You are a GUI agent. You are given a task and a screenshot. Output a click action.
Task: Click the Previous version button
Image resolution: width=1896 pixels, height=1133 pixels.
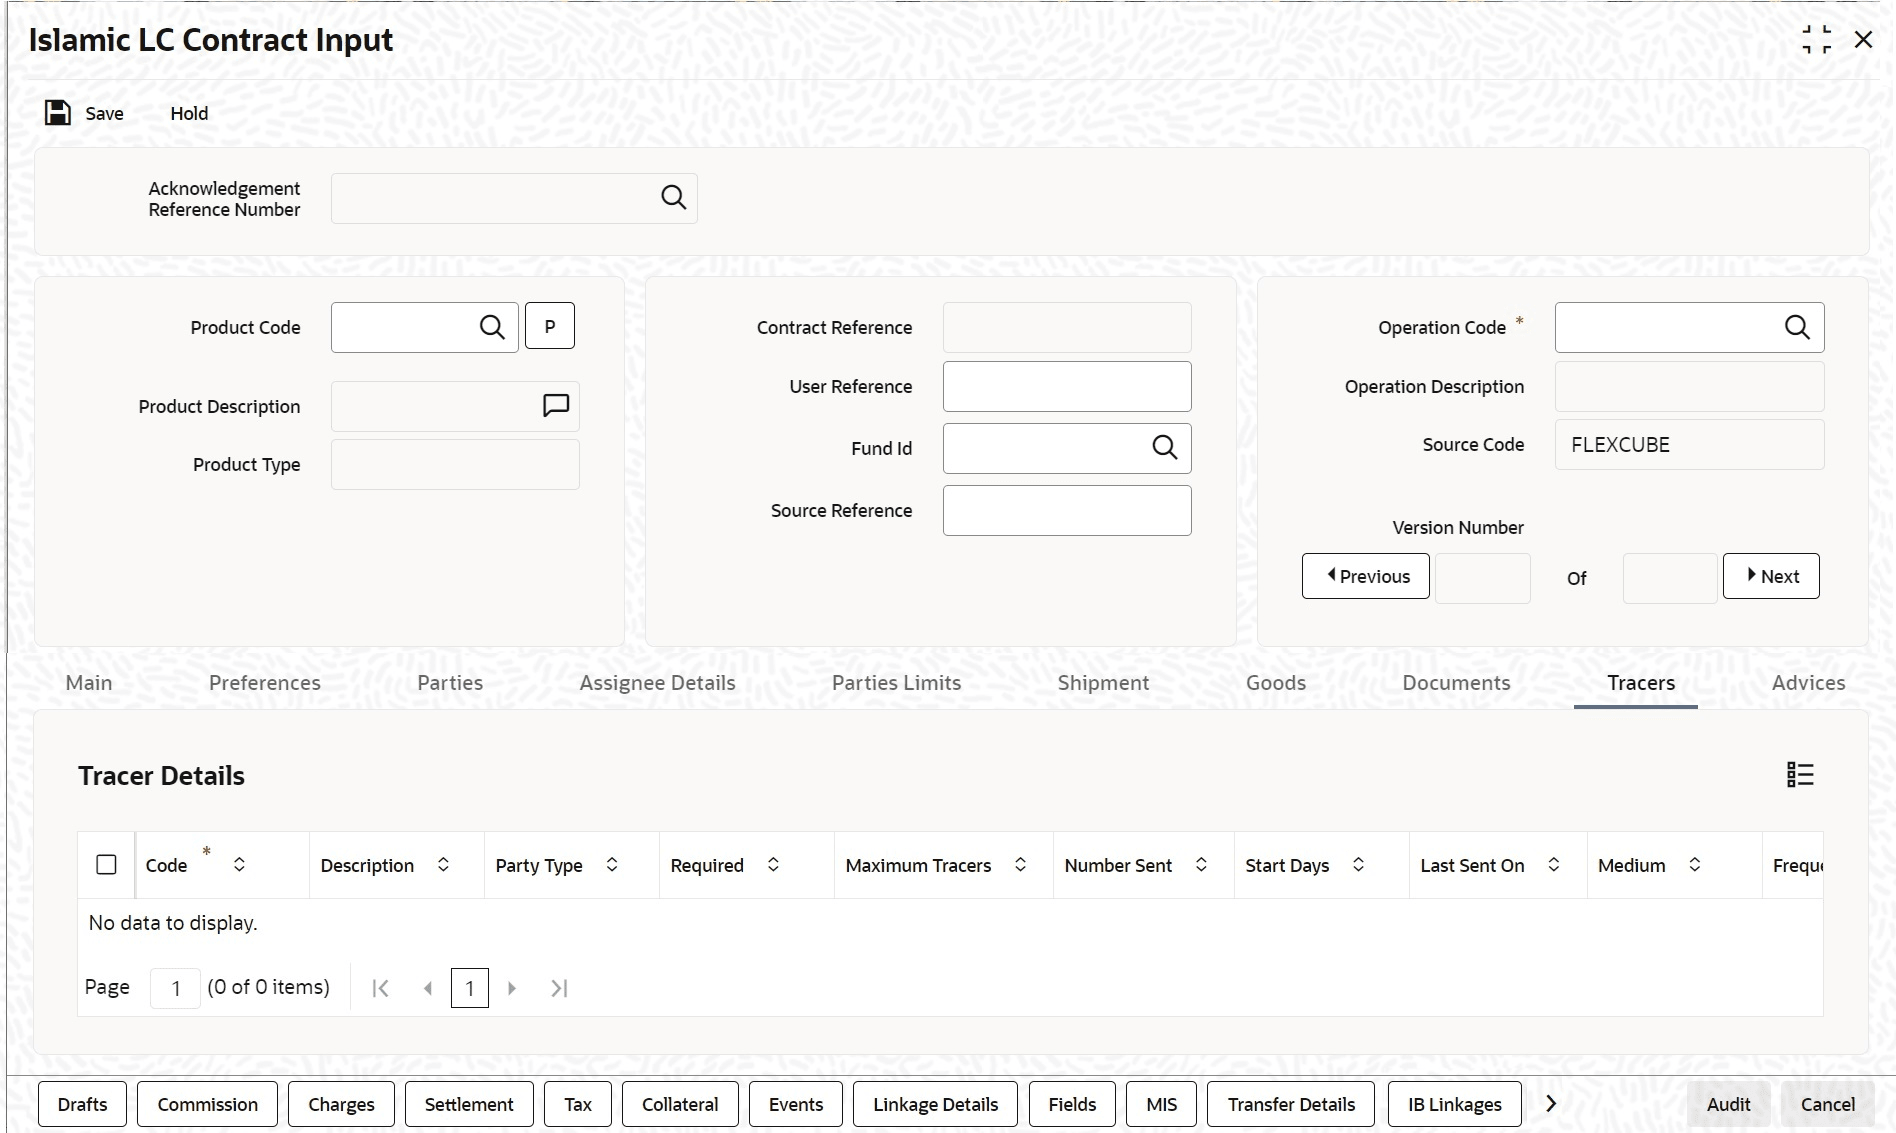(1366, 576)
